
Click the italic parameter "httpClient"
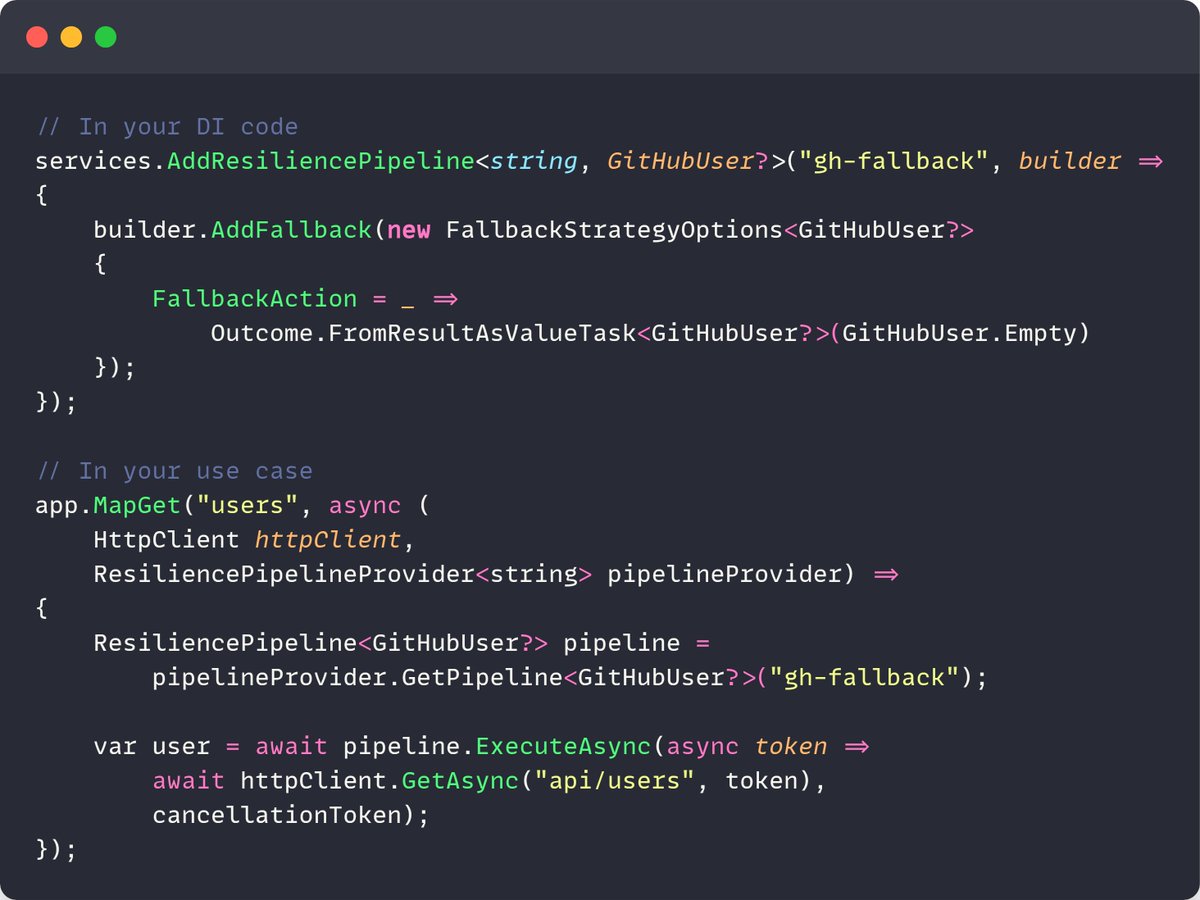[327, 540]
